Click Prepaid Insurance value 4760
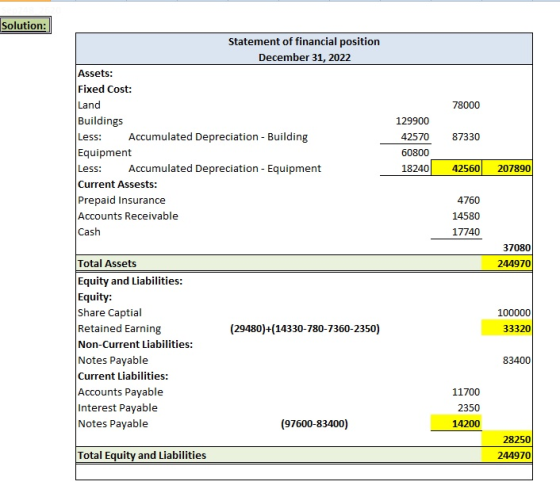560x493 pixels. pyautogui.click(x=469, y=200)
